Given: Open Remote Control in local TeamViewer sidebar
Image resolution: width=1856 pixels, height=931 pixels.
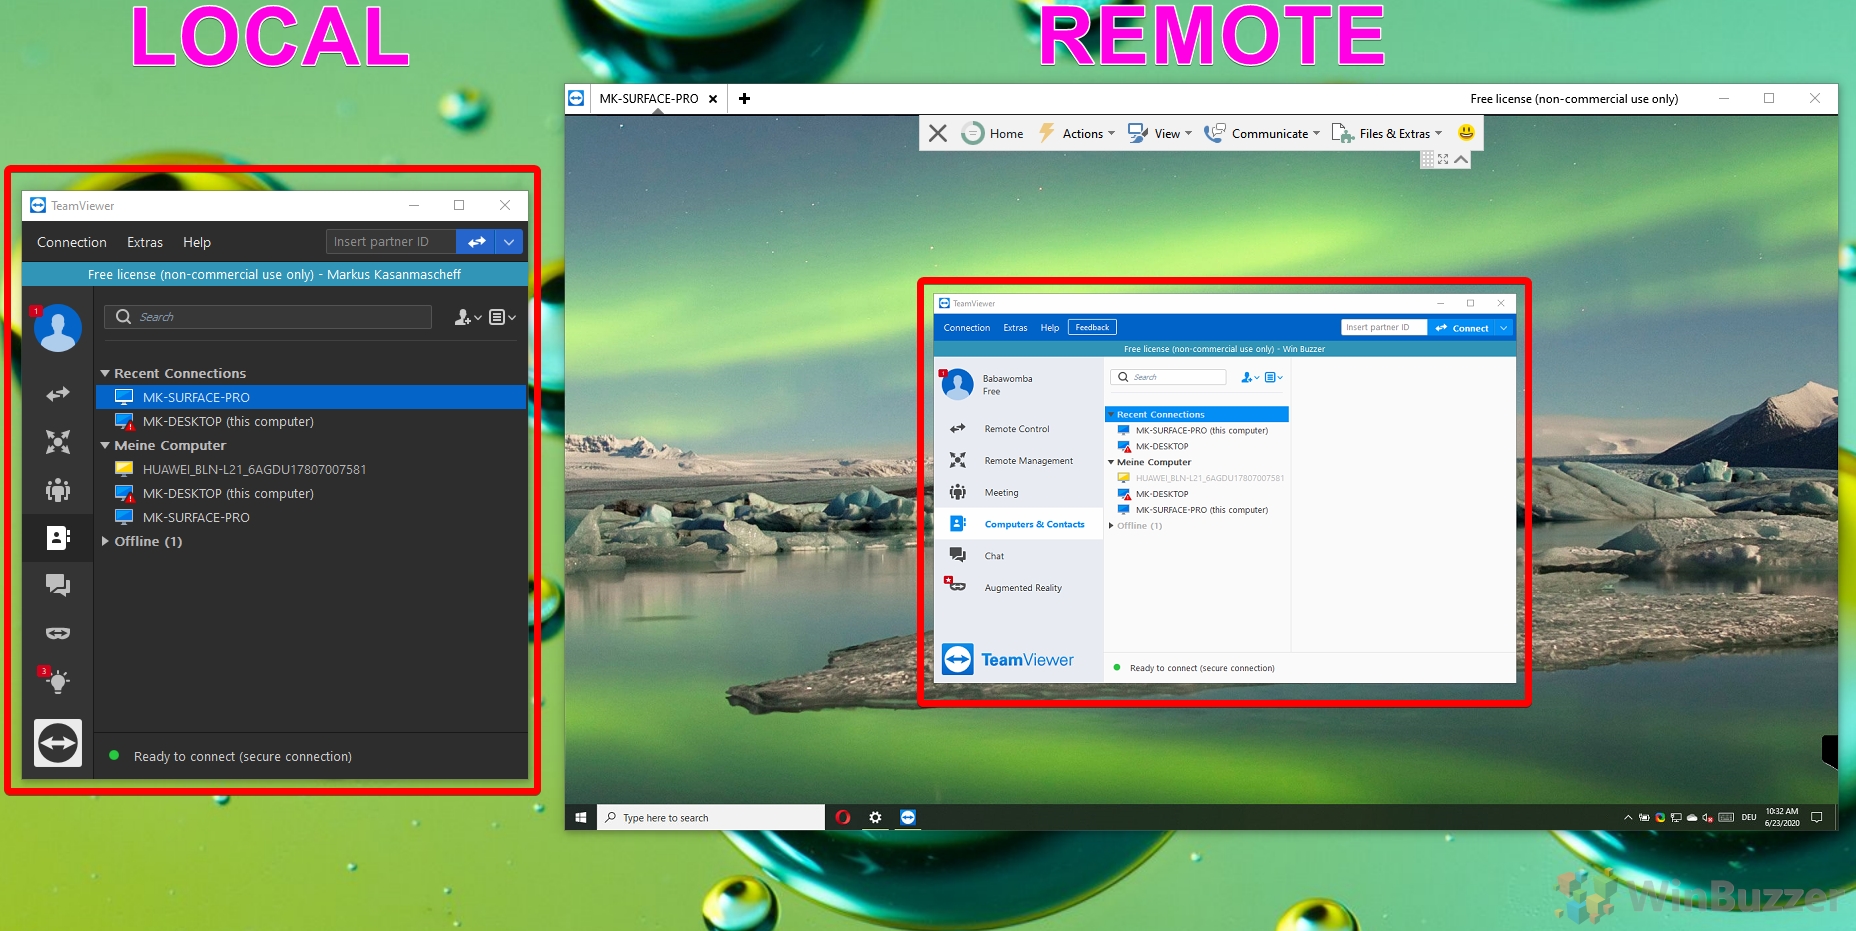Looking at the screenshot, I should pos(58,394).
